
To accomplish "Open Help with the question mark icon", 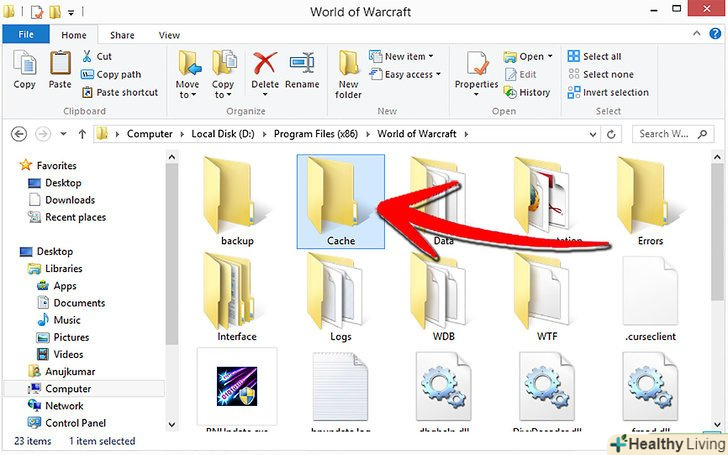I will point(715,33).
